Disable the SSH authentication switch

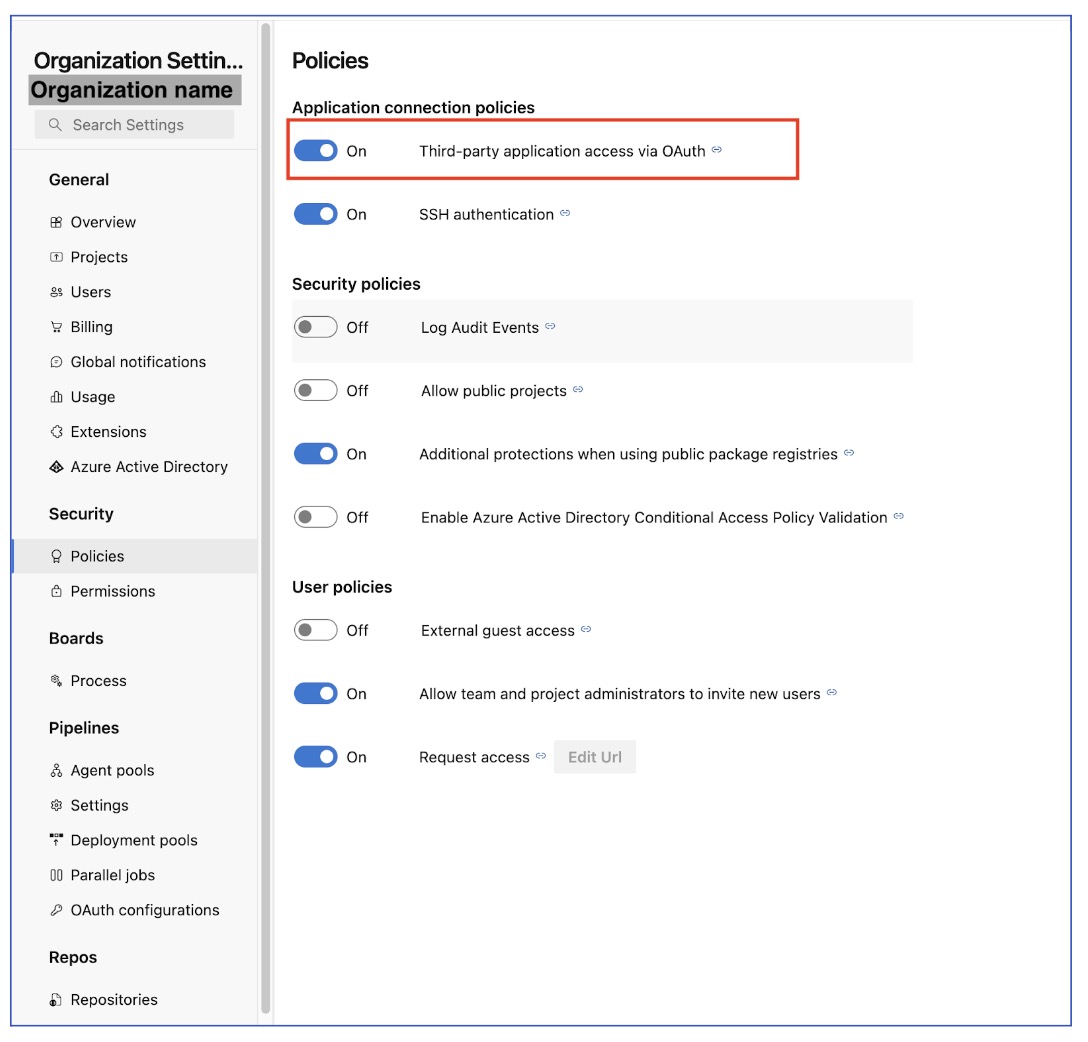(316, 214)
